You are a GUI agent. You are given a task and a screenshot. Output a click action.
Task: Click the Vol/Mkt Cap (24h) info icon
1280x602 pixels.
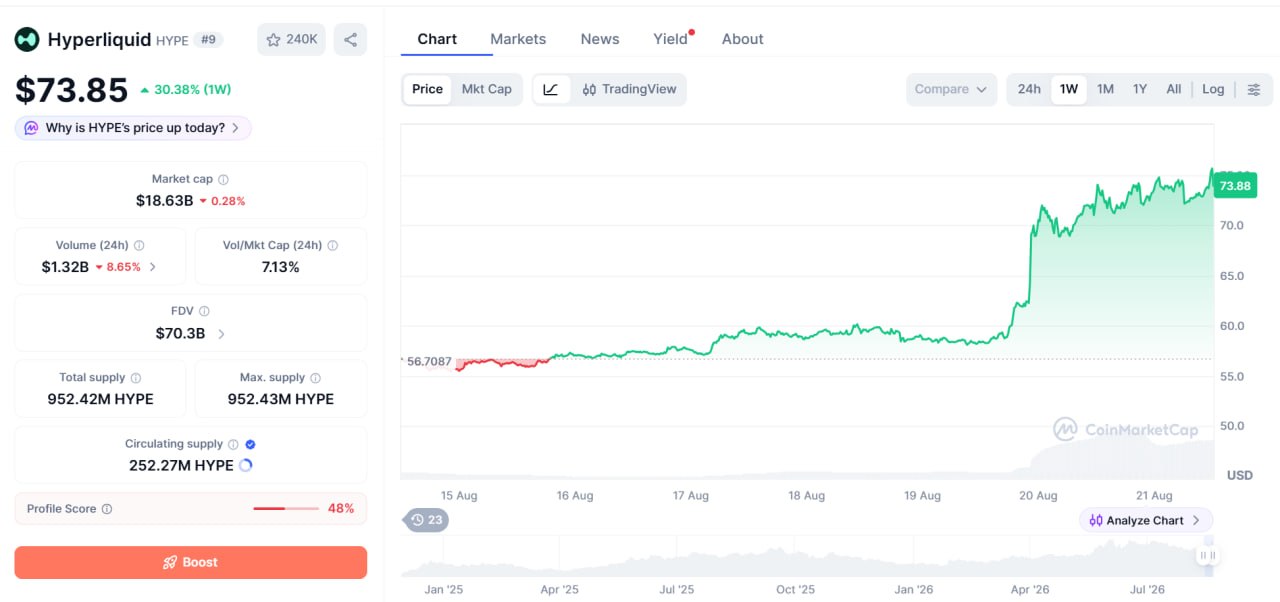click(332, 245)
